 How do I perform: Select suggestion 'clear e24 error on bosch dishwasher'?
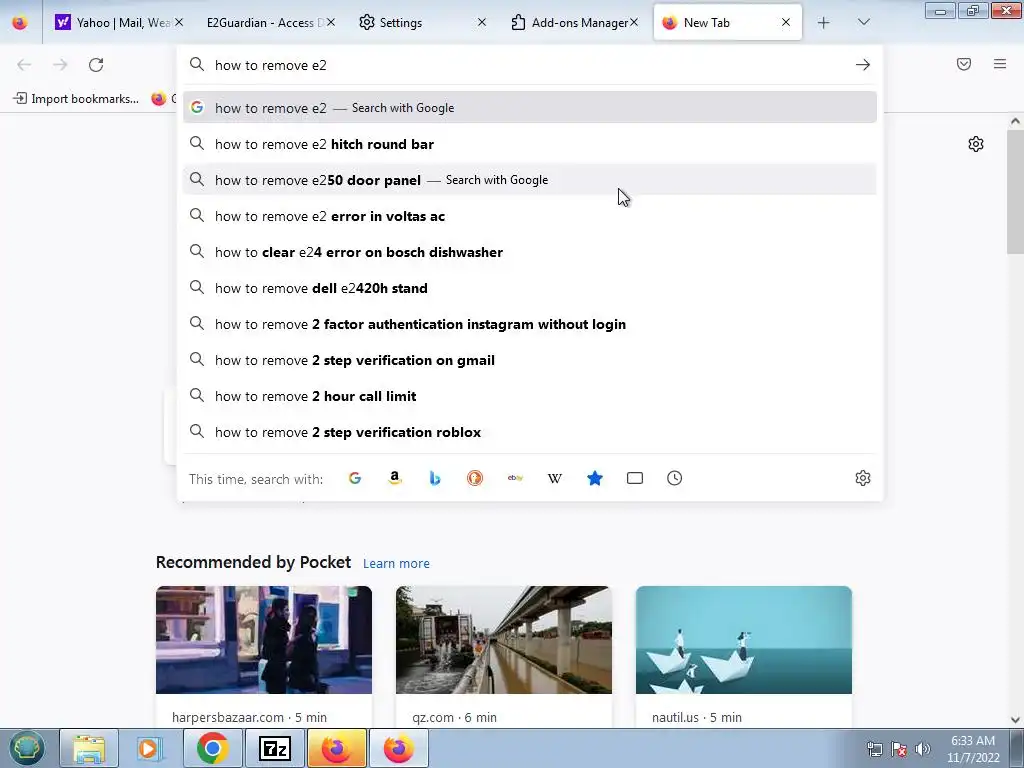point(530,251)
